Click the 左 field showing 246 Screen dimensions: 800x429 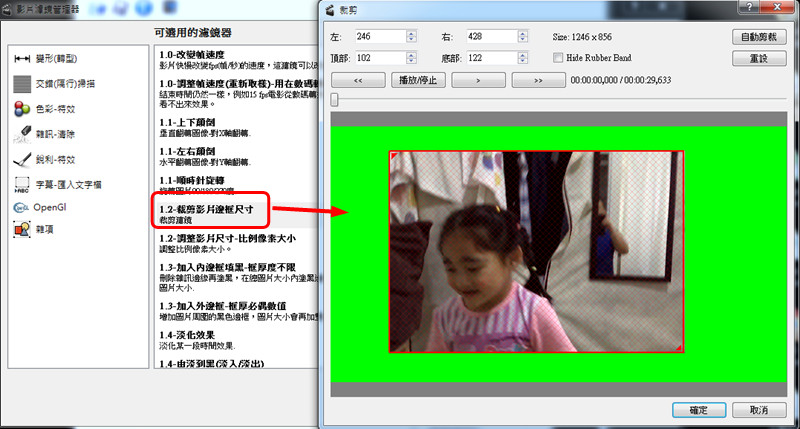[x=381, y=37]
